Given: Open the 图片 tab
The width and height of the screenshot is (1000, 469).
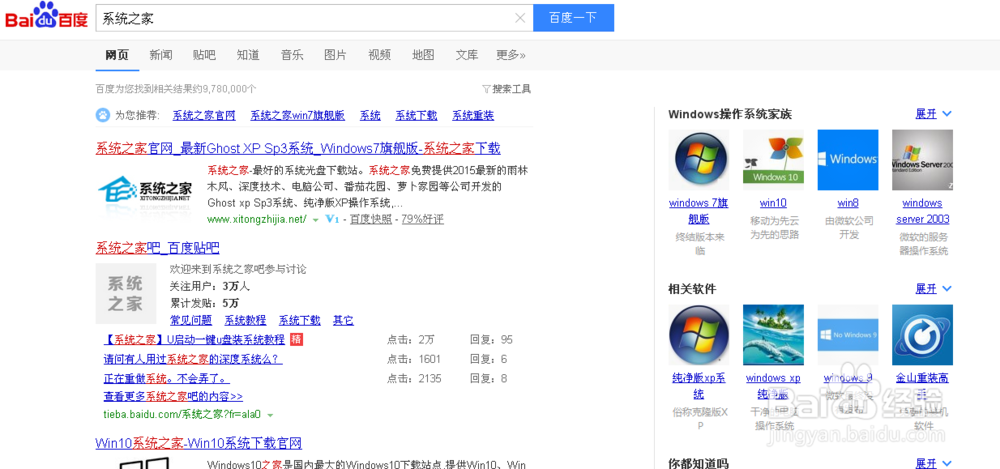Looking at the screenshot, I should click(335, 55).
